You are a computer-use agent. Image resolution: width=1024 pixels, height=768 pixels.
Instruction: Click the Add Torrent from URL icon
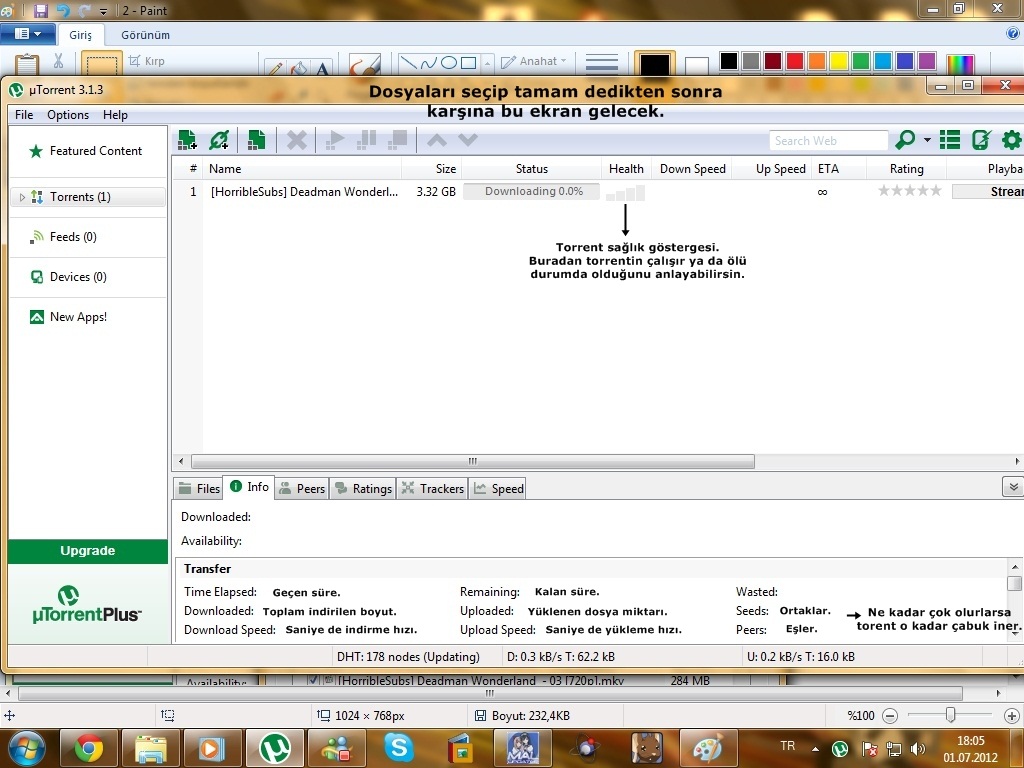click(x=219, y=140)
